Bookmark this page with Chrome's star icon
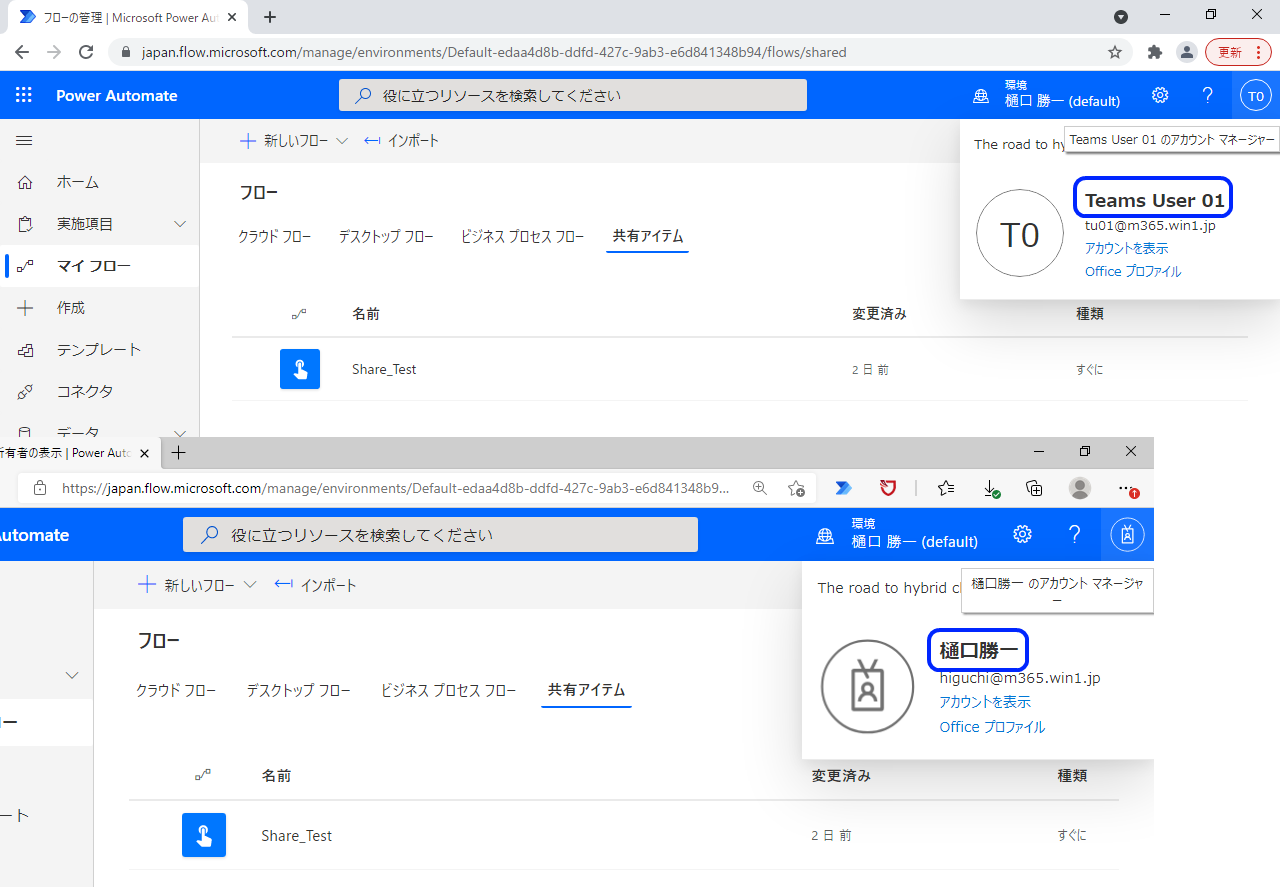This screenshot has height=894, width=1280. click(x=1115, y=52)
